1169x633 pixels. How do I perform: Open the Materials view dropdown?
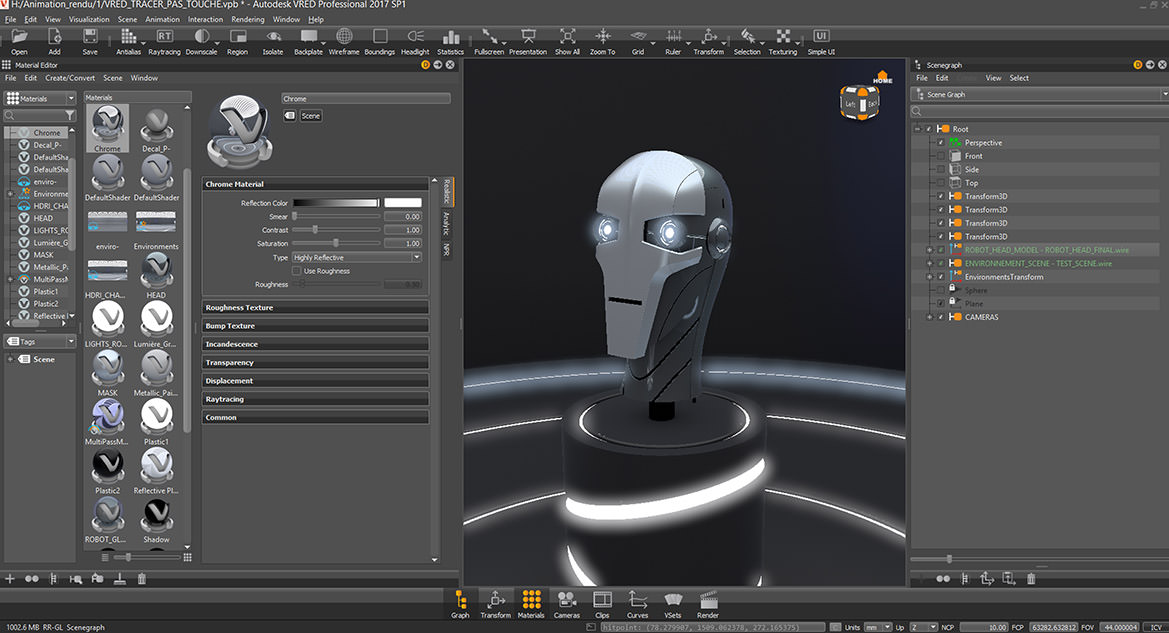[x=41, y=98]
